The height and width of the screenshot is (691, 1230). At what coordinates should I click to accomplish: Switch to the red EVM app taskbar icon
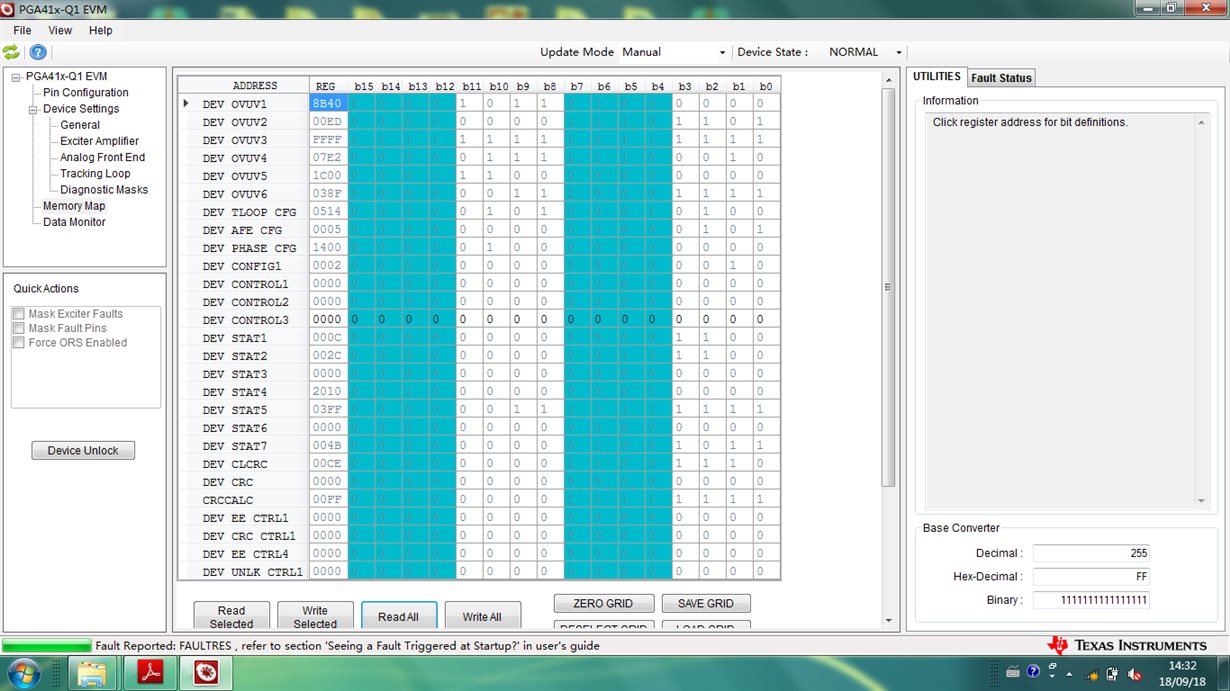[x=206, y=673]
